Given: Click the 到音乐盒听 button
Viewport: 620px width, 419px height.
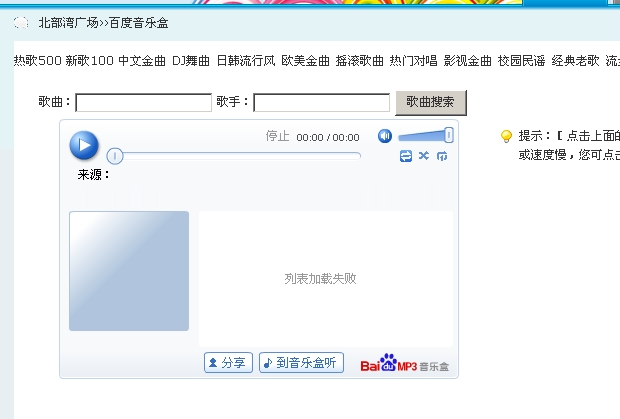Looking at the screenshot, I should (x=301, y=362).
